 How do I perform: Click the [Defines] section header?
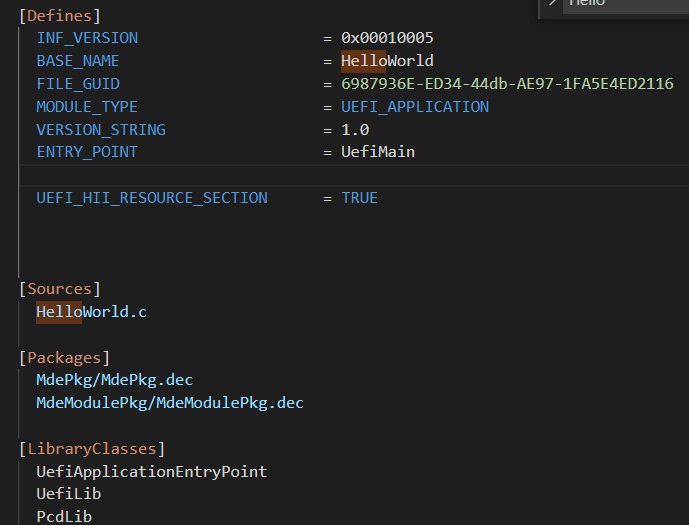click(60, 15)
